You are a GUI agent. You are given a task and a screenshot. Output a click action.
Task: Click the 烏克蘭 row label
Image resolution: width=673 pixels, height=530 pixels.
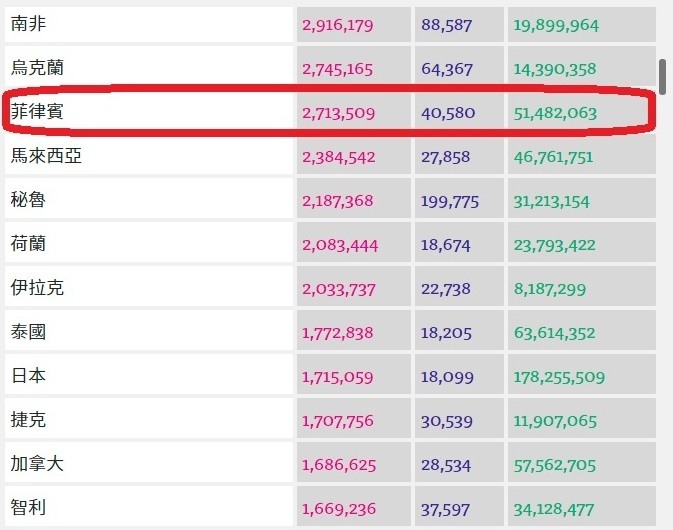pos(37,69)
